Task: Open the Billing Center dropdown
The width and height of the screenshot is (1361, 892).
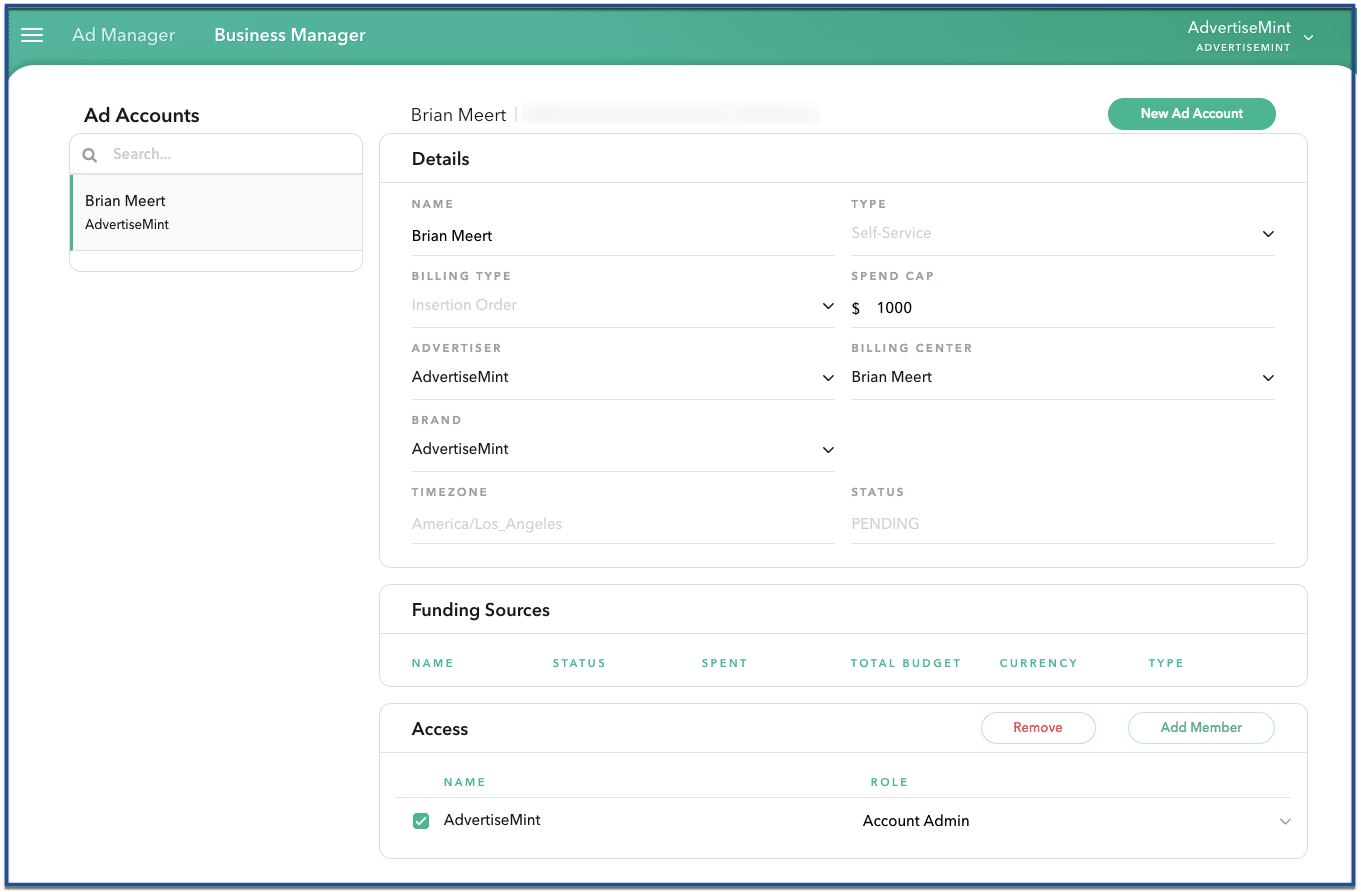Action: (1063, 377)
